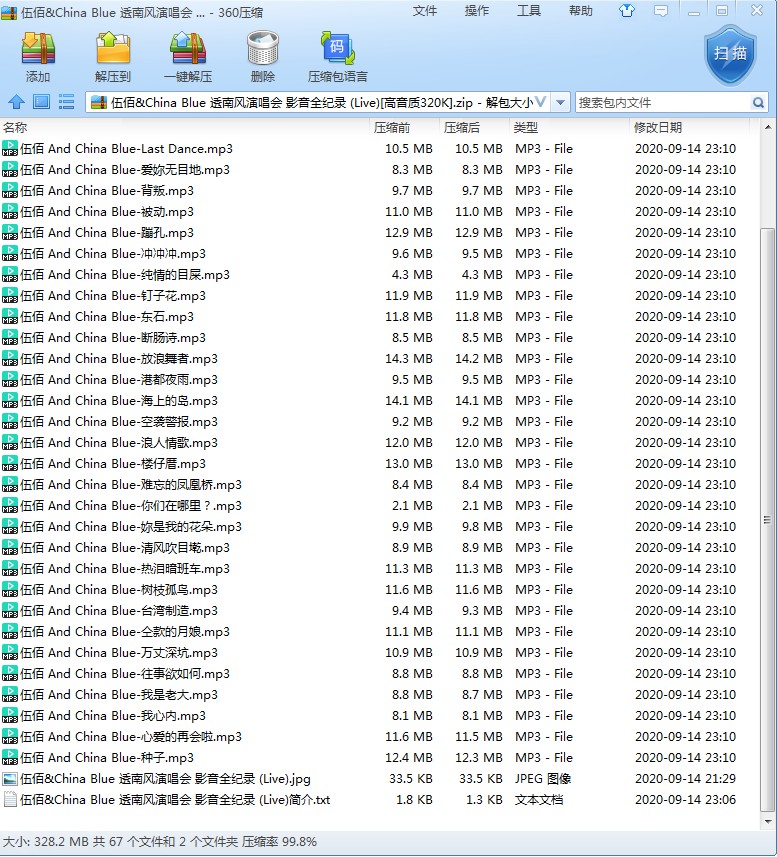Click MP3 icon of 我是老大.mp3
The image size is (777, 857).
10,695
